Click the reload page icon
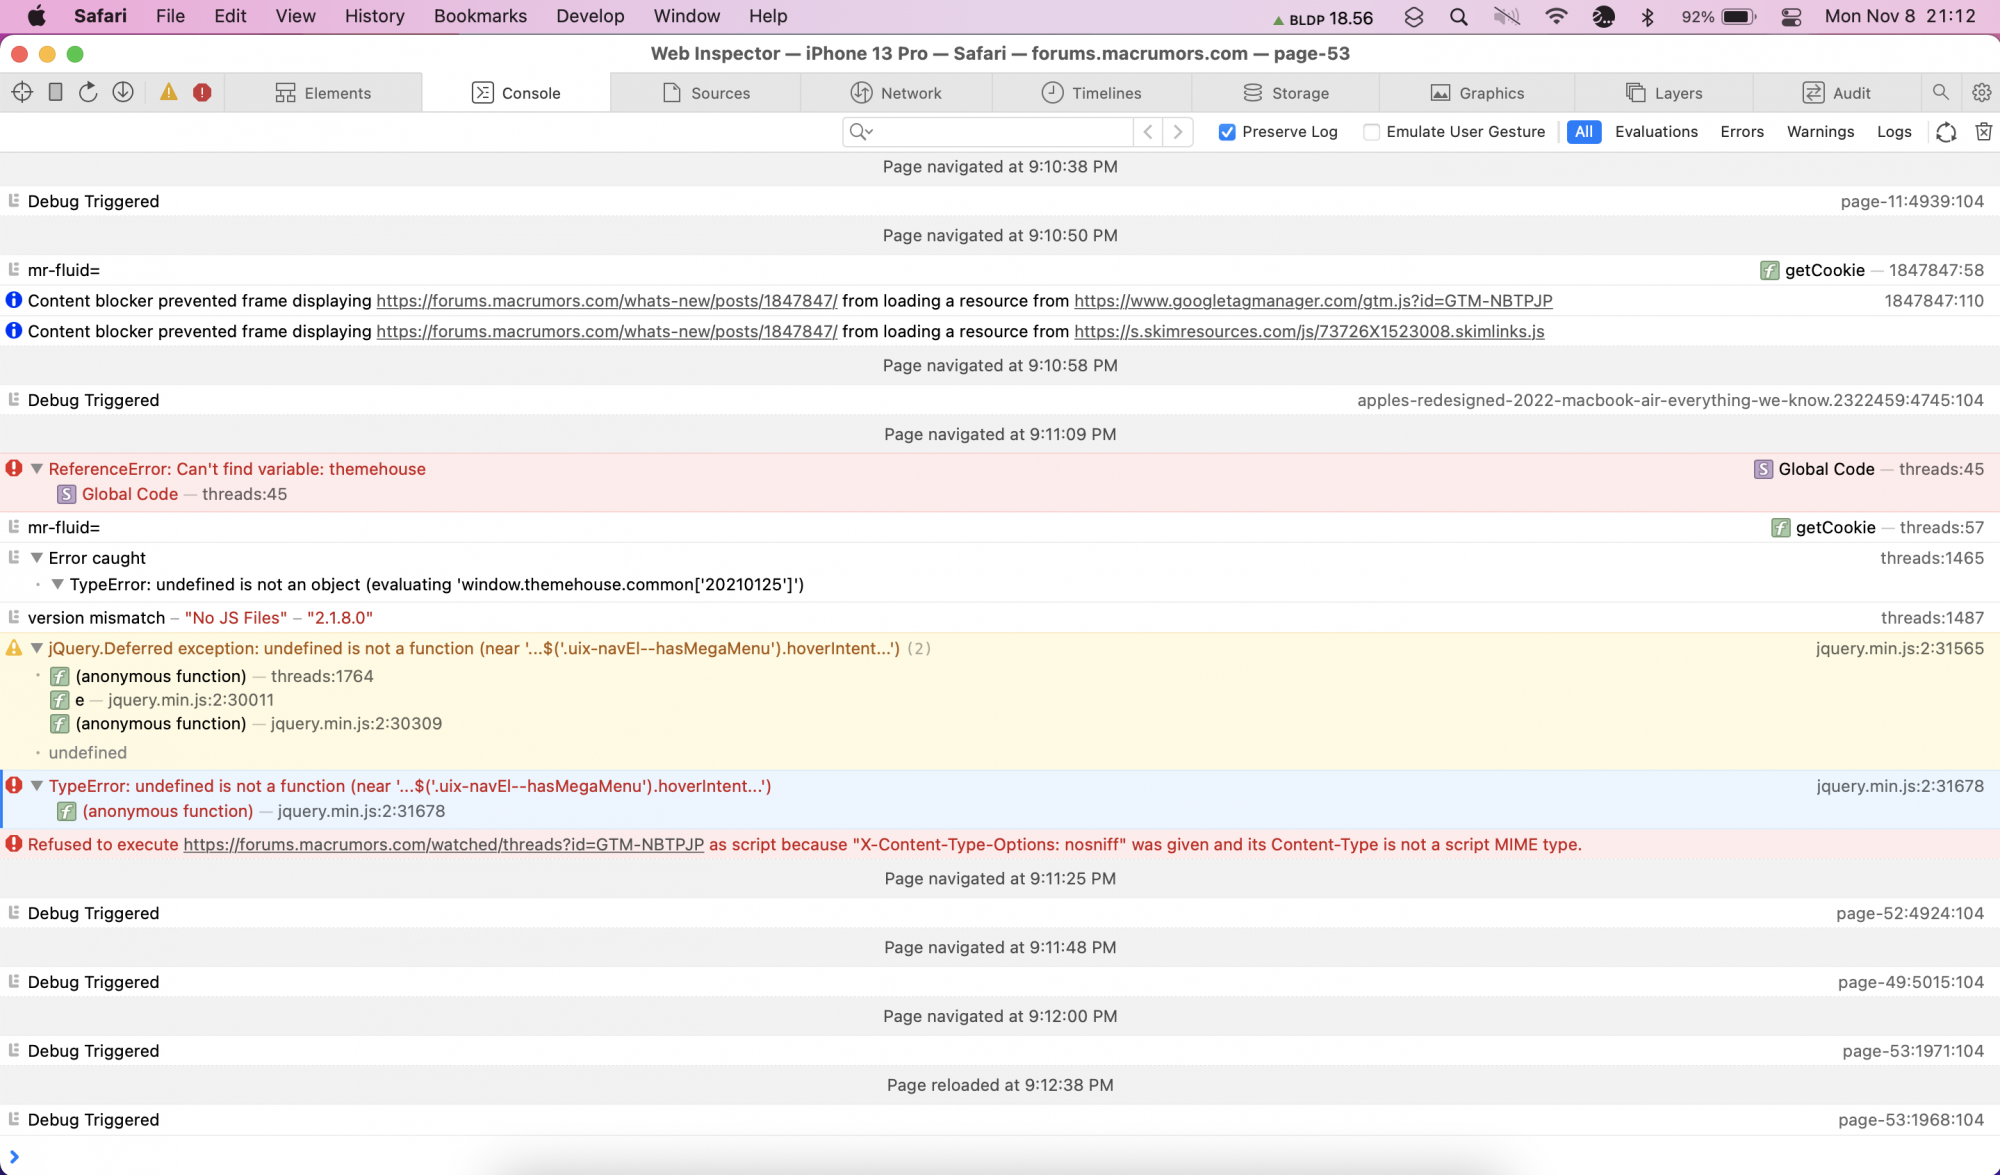This screenshot has width=2000, height=1175. click(x=88, y=92)
